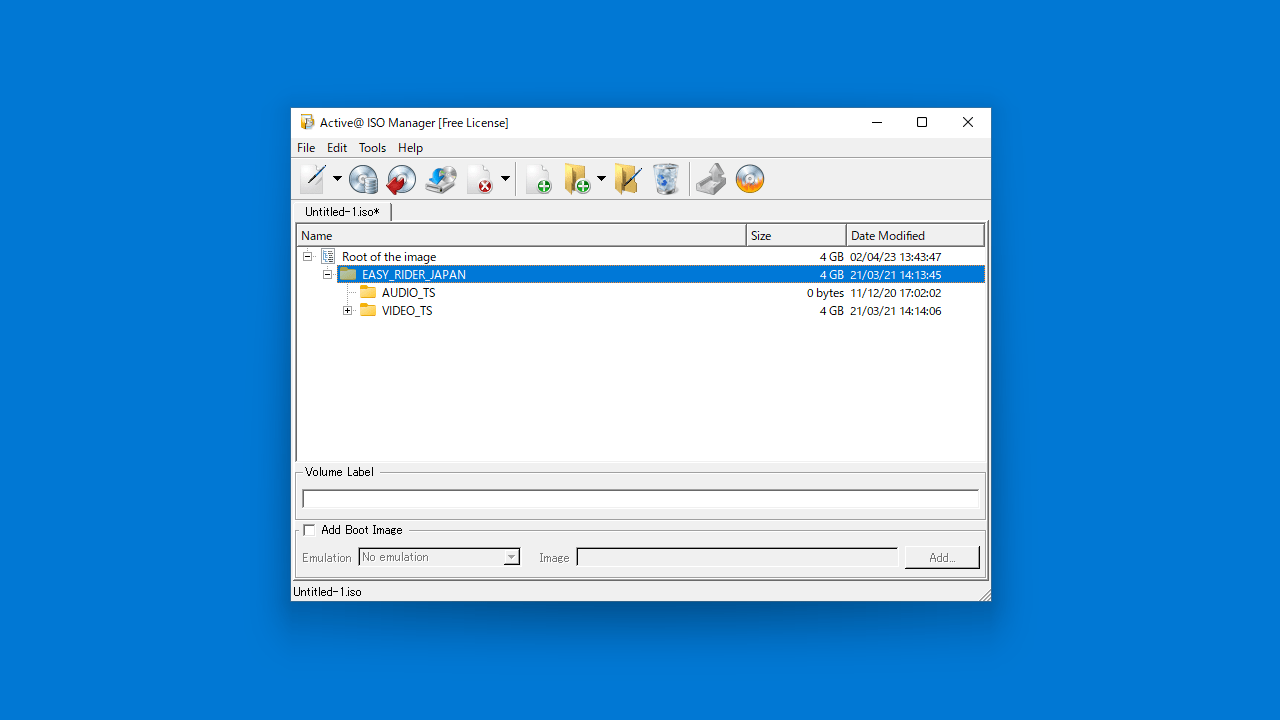Click the burn disc flame icon
The height and width of the screenshot is (720, 1280).
750,179
